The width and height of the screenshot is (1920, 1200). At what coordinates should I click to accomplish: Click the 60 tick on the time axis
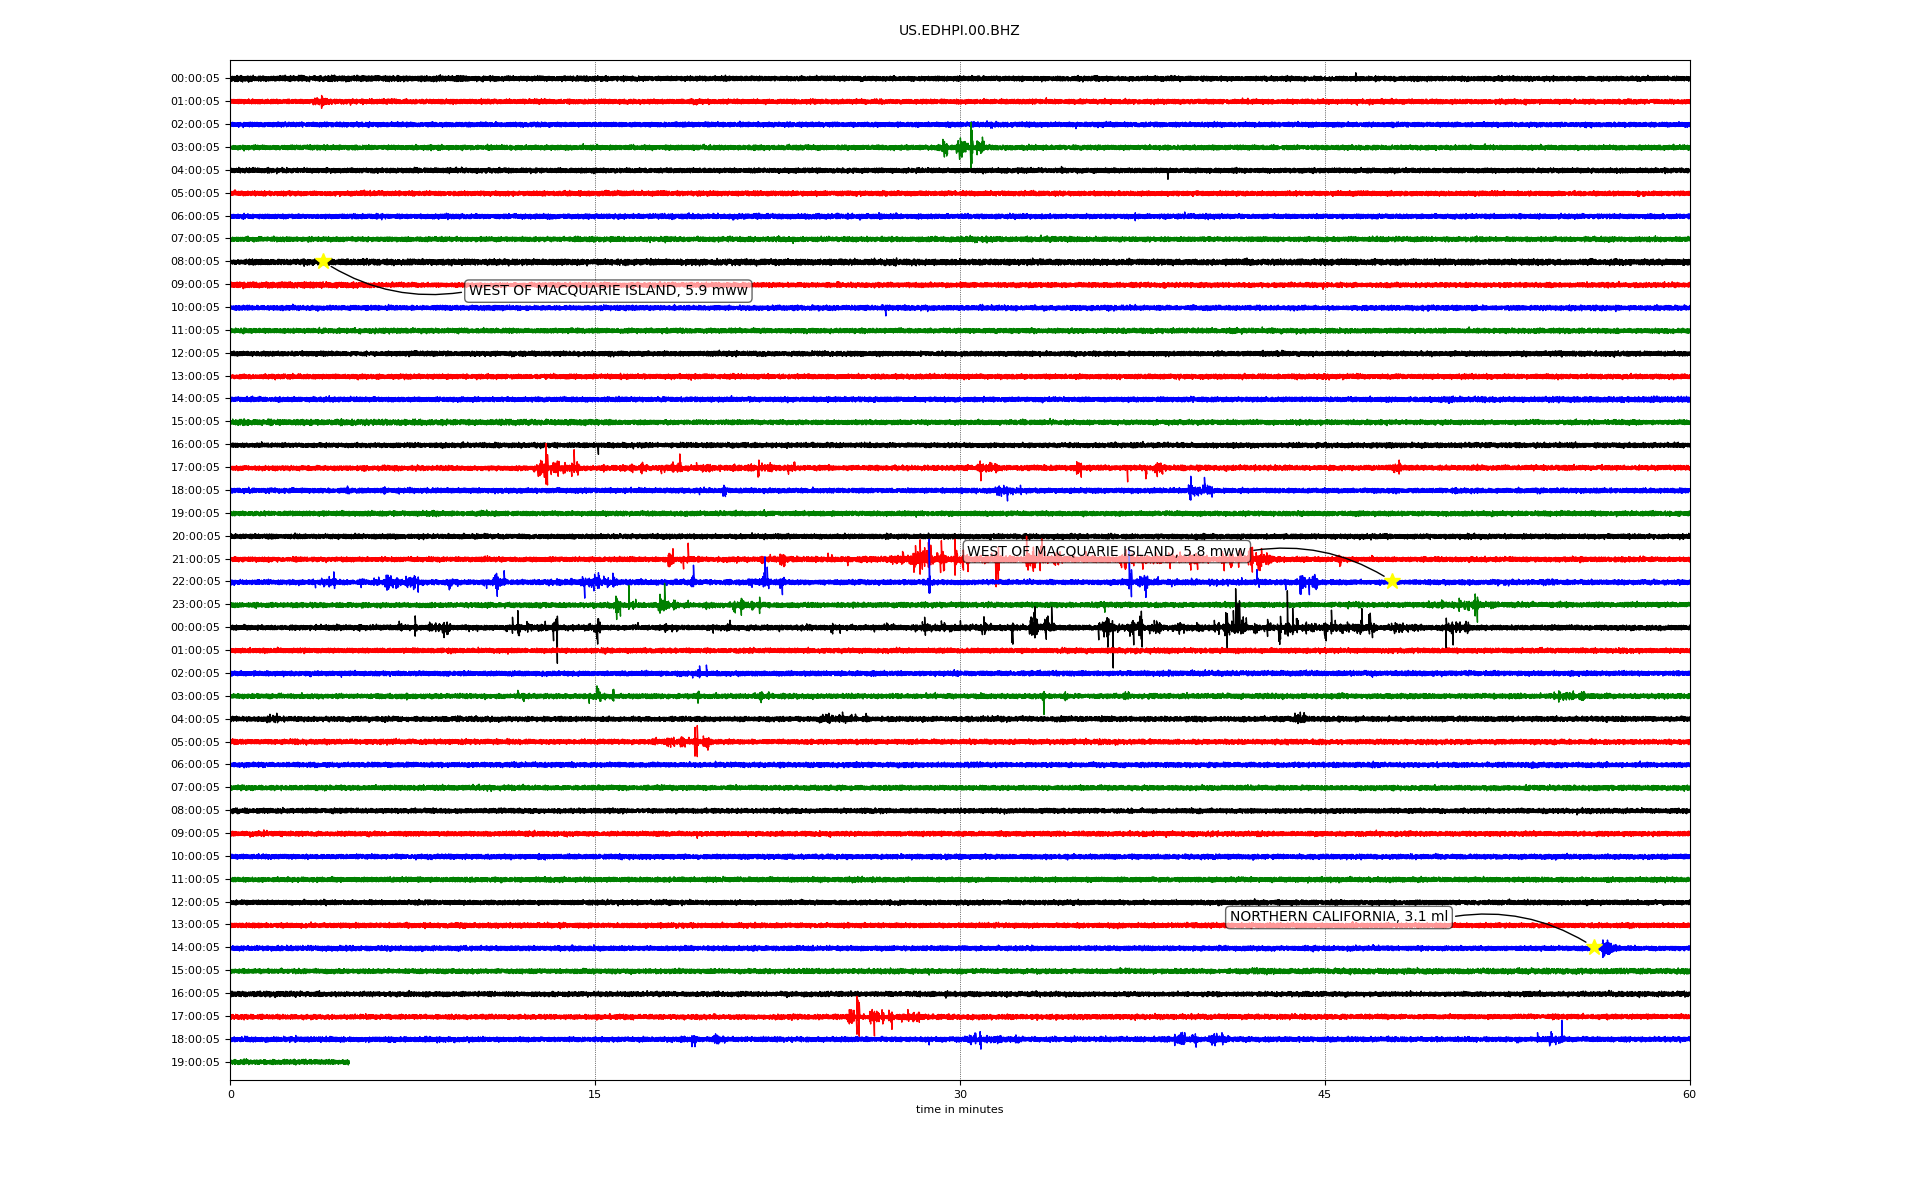coord(1689,1094)
